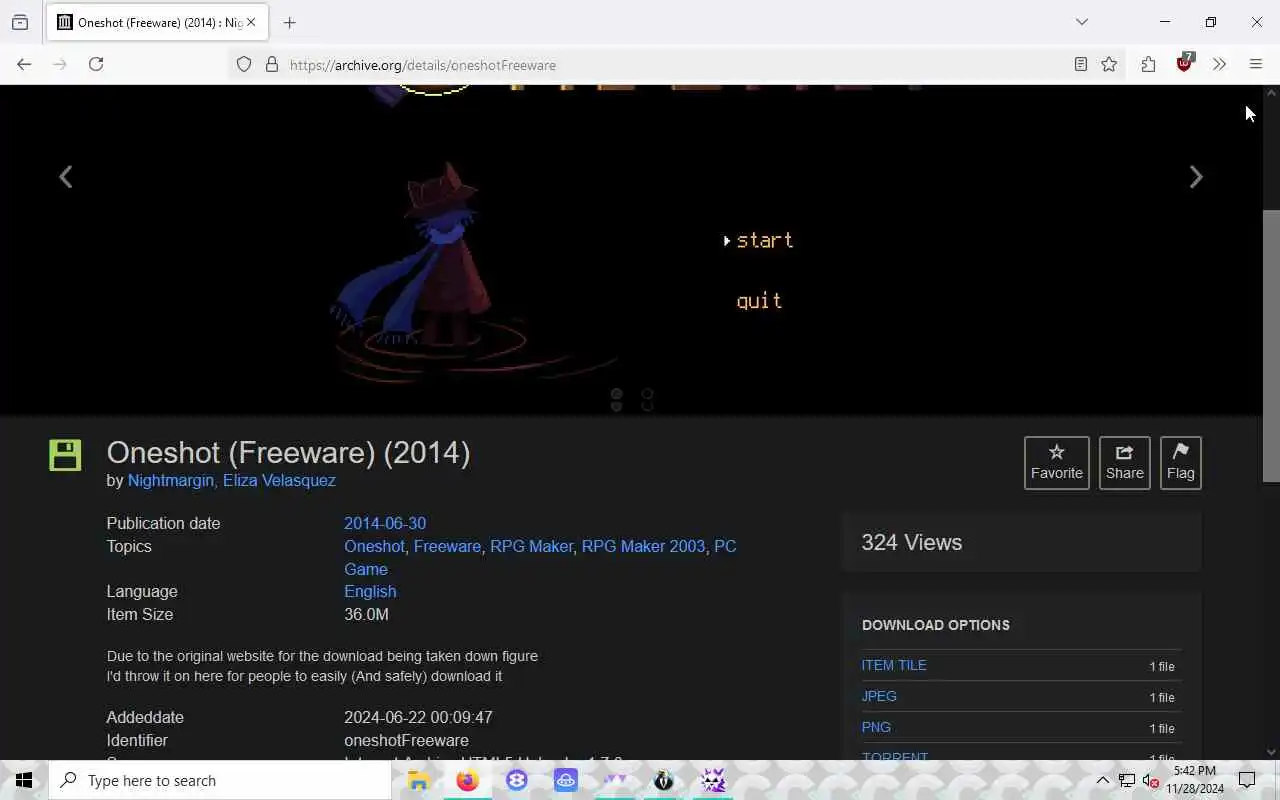Show hidden system tray icons

click(x=1103, y=780)
